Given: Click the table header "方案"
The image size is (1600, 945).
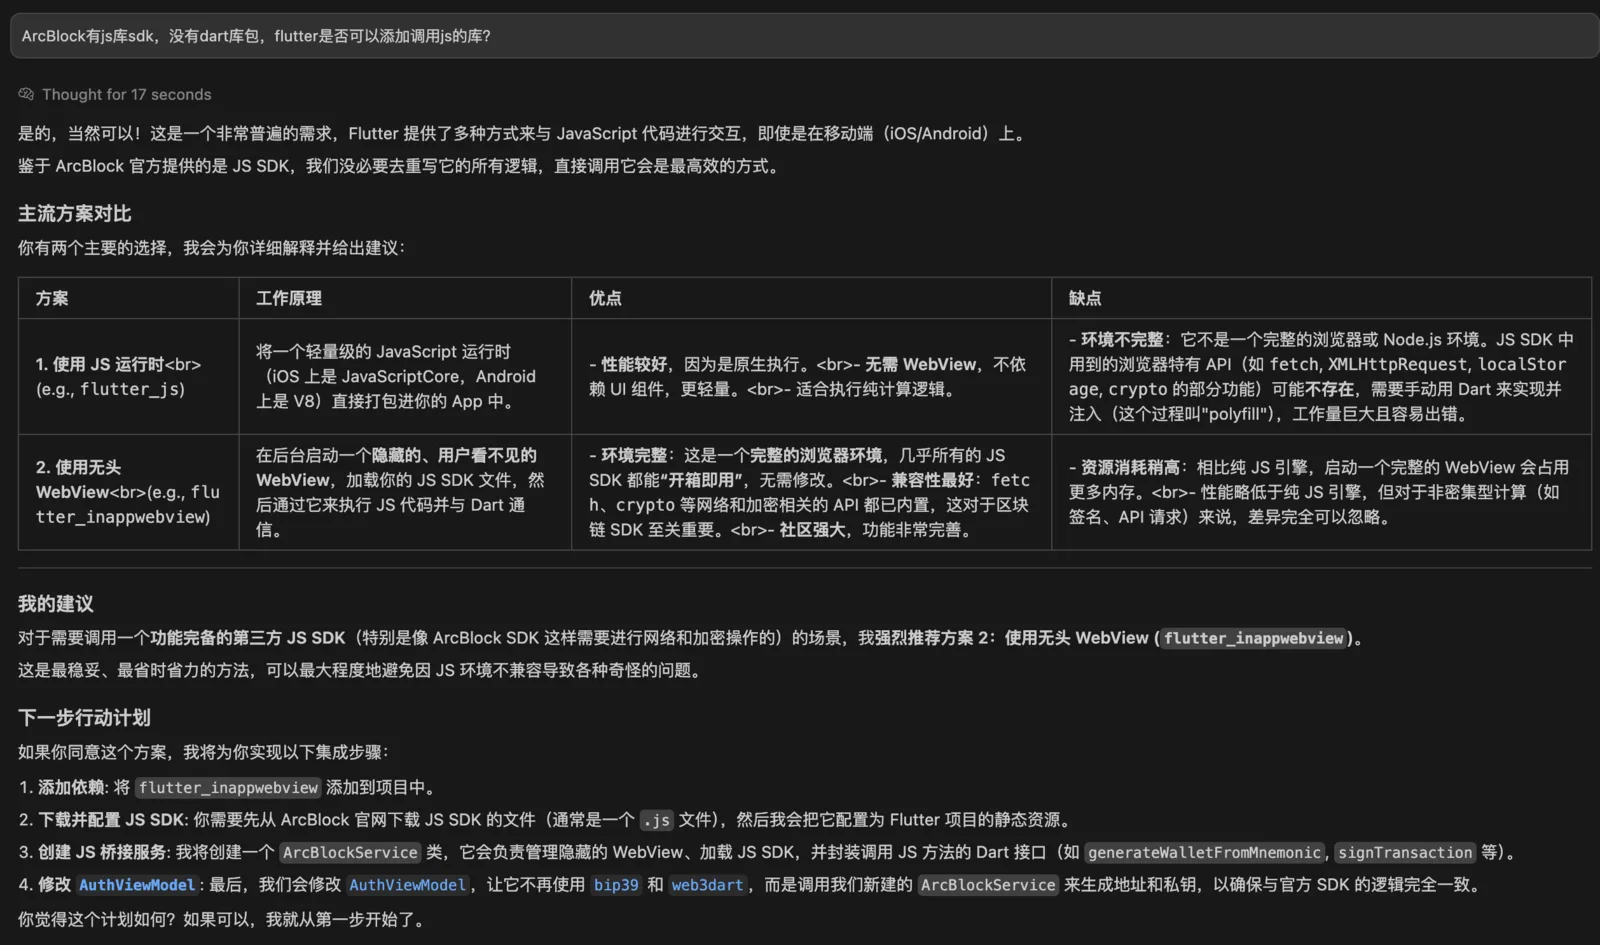Looking at the screenshot, I should (x=128, y=298).
